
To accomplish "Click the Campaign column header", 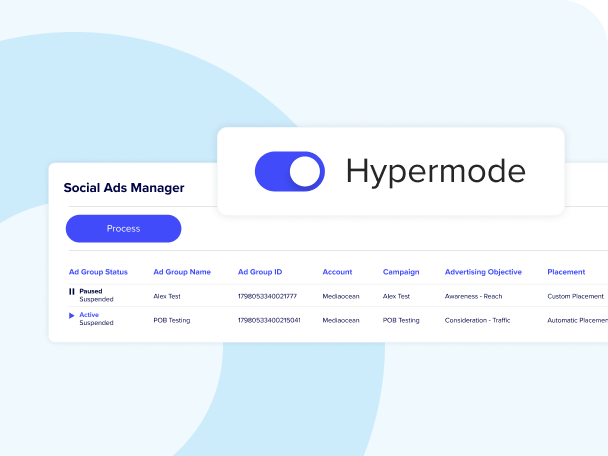I will [x=401, y=272].
